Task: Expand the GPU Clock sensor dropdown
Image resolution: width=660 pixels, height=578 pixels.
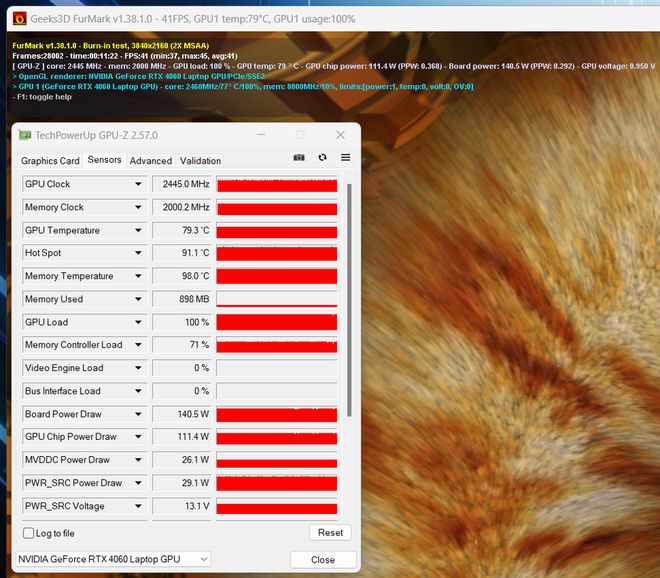Action: click(138, 184)
